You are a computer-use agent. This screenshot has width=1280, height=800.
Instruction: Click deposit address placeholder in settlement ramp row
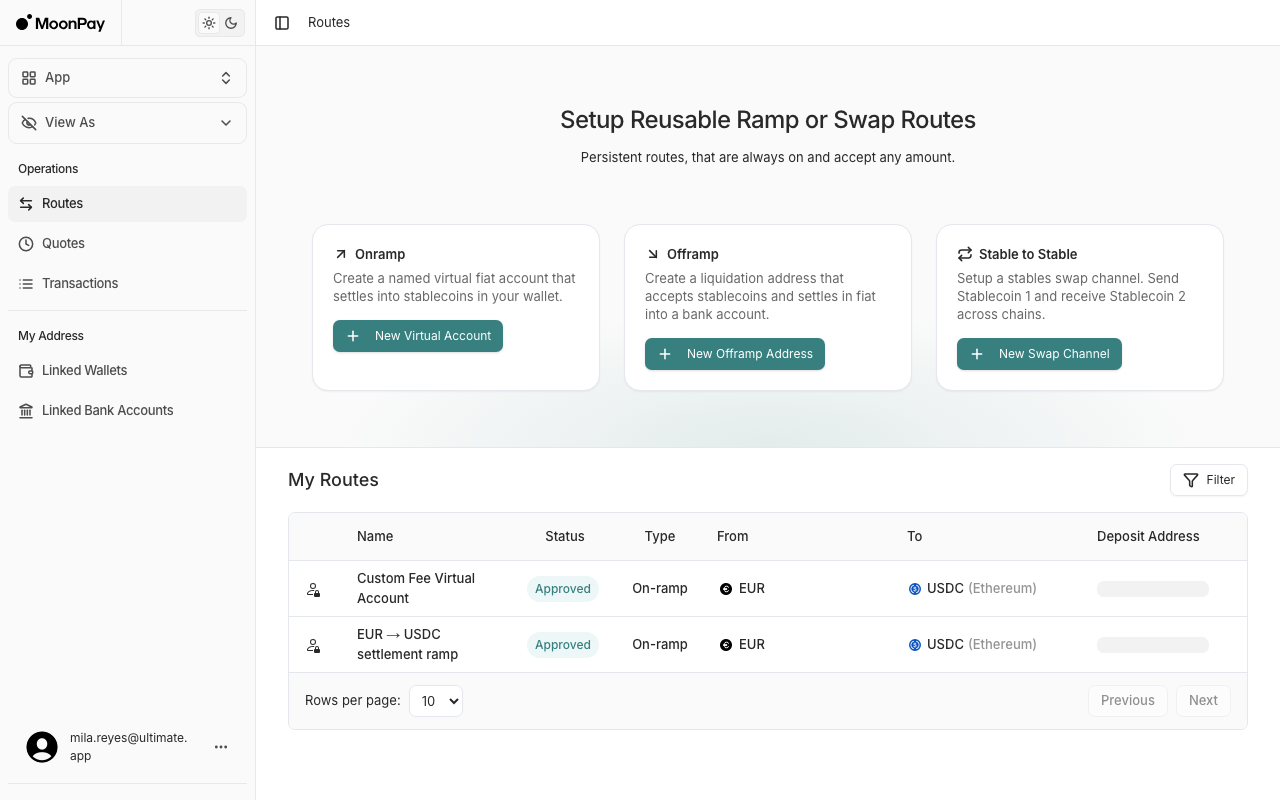pos(1153,645)
